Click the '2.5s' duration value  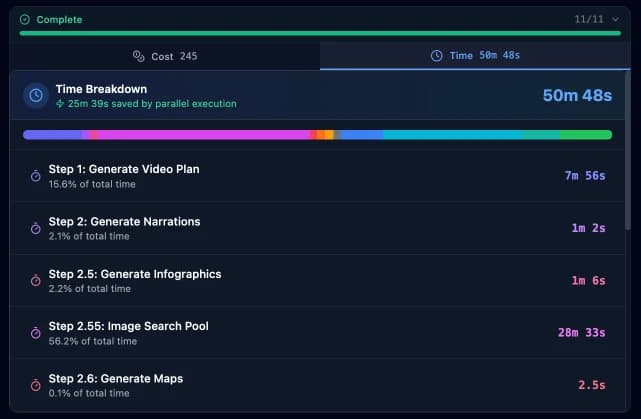[x=592, y=385]
